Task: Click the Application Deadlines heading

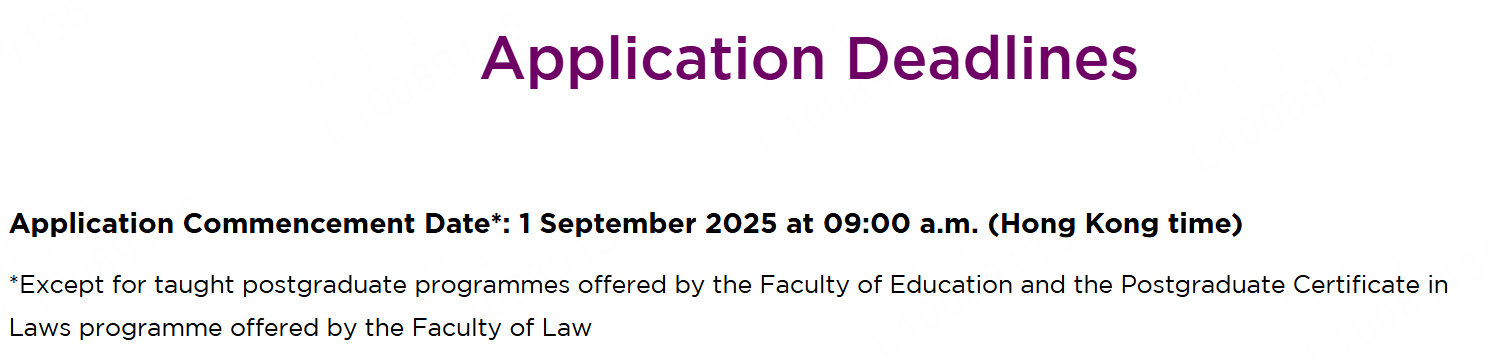Action: coord(809,59)
